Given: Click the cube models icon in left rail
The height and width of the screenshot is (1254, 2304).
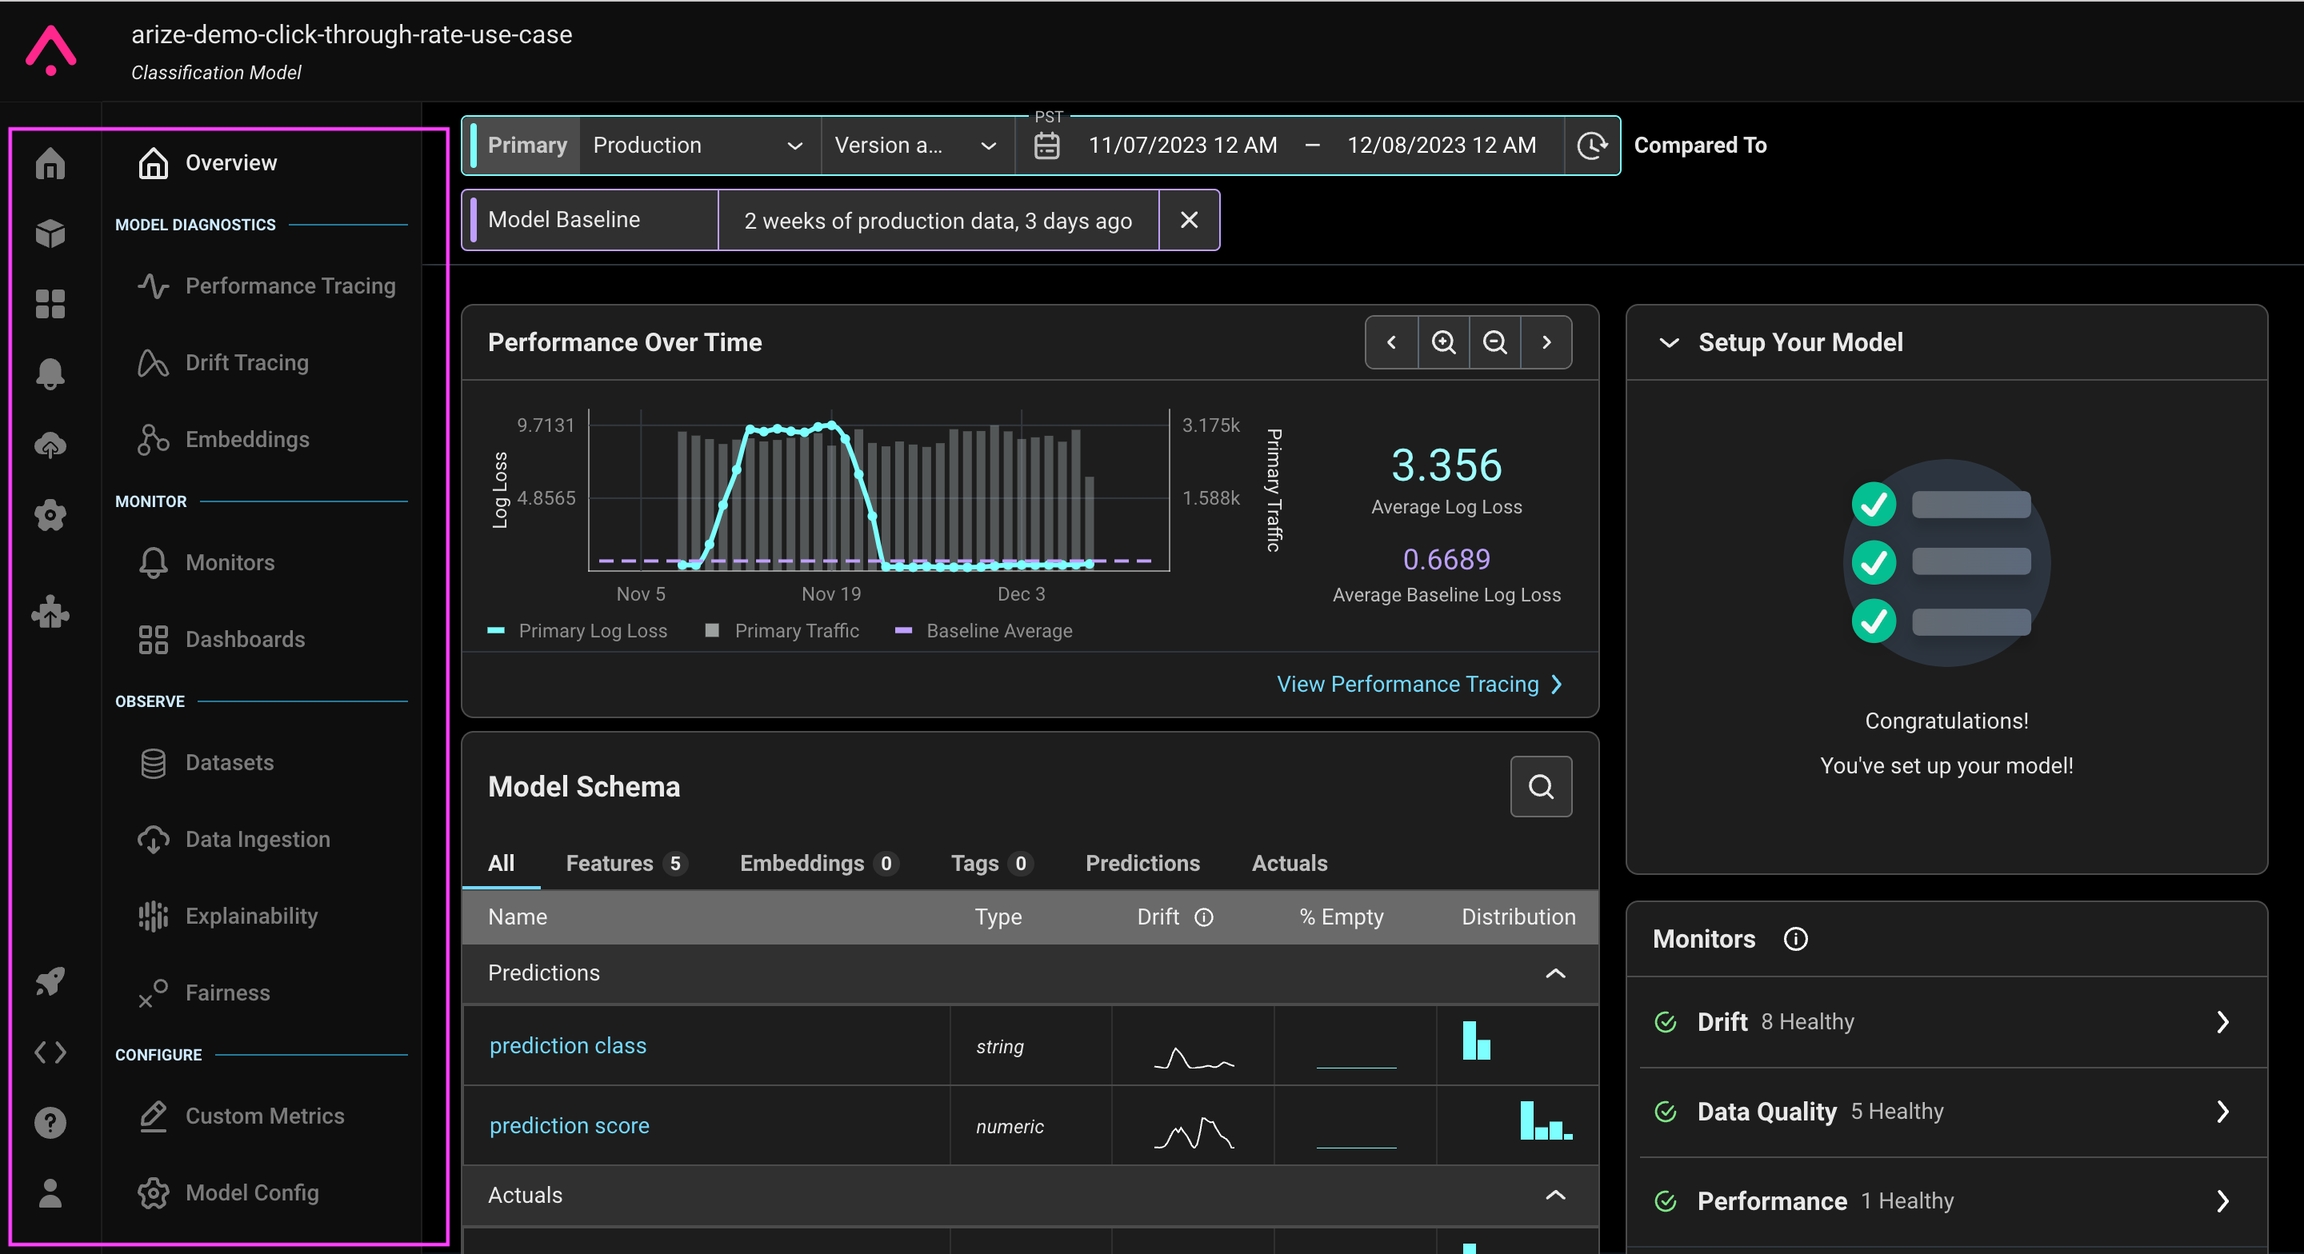Looking at the screenshot, I should point(50,233).
